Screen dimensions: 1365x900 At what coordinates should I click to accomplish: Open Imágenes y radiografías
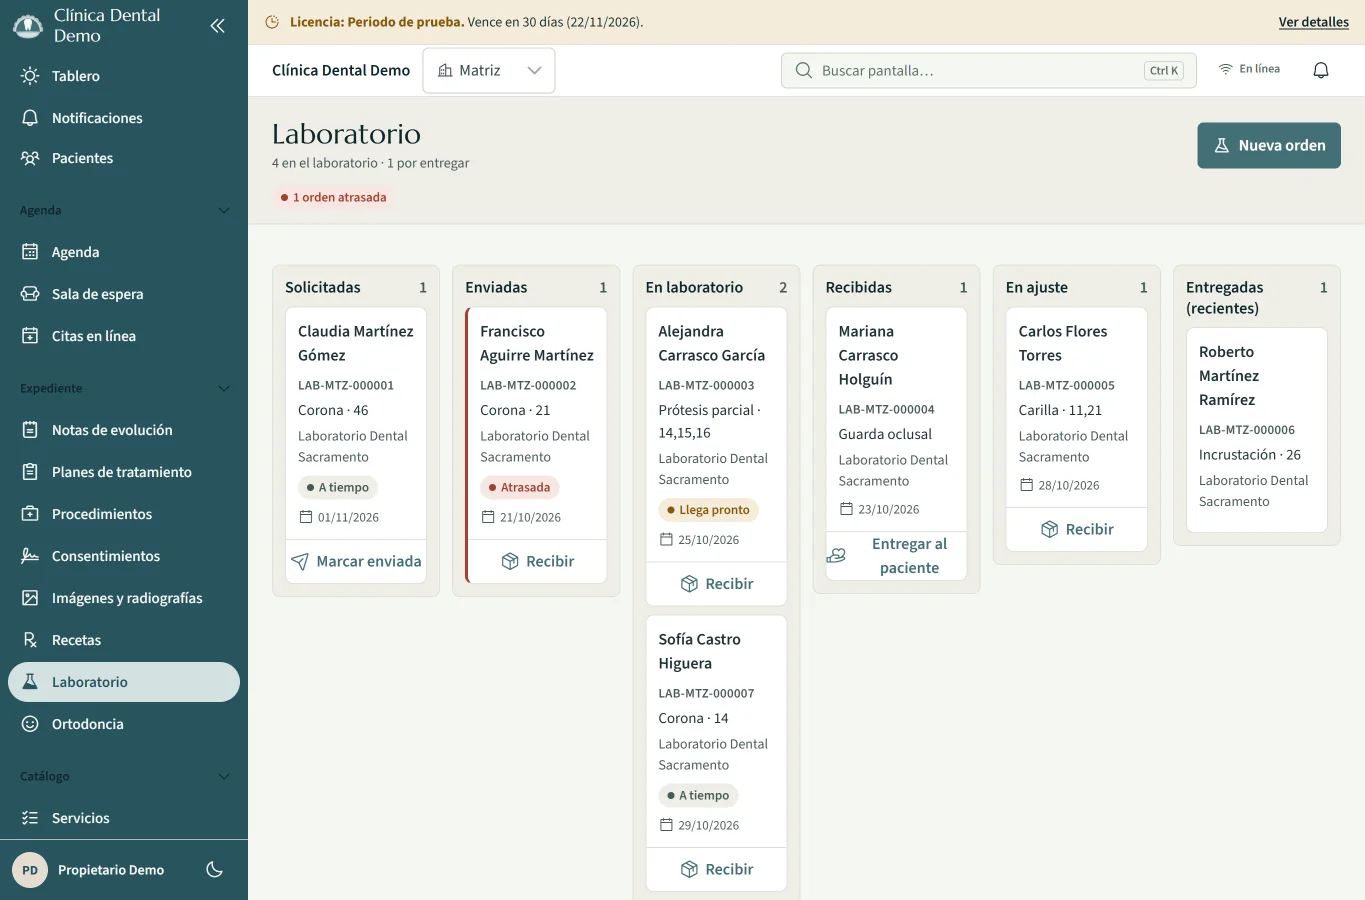(x=124, y=598)
